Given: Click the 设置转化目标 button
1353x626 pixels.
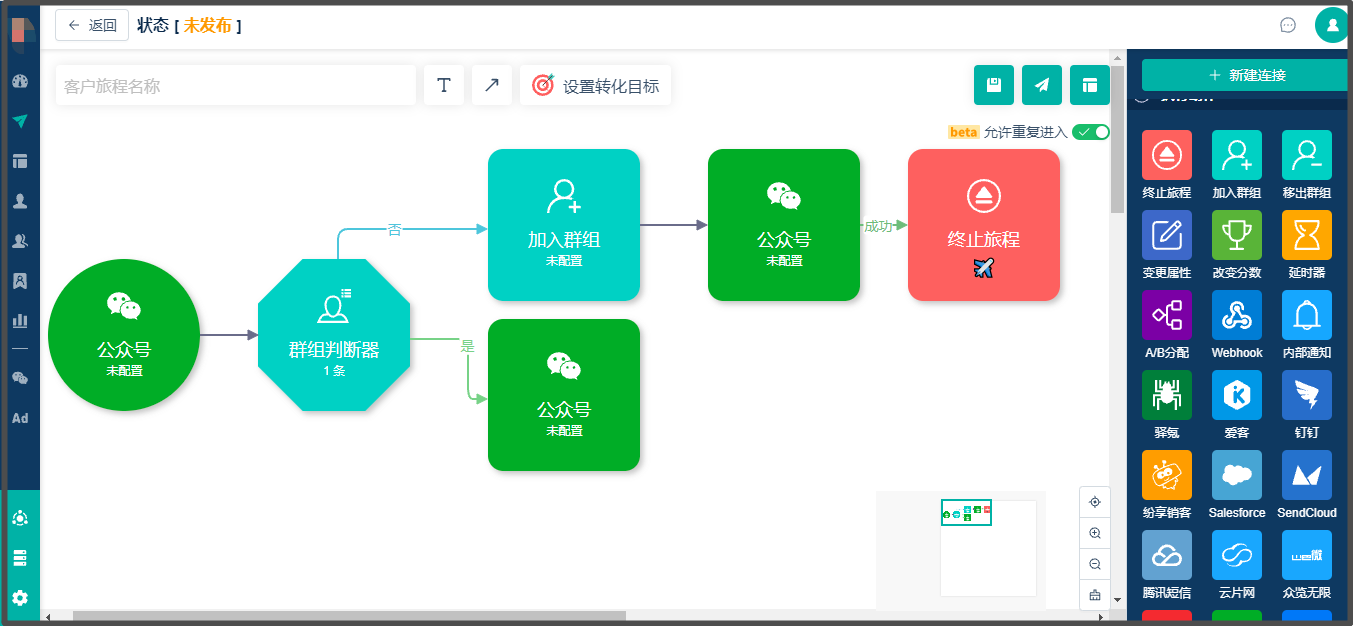Looking at the screenshot, I should (596, 85).
